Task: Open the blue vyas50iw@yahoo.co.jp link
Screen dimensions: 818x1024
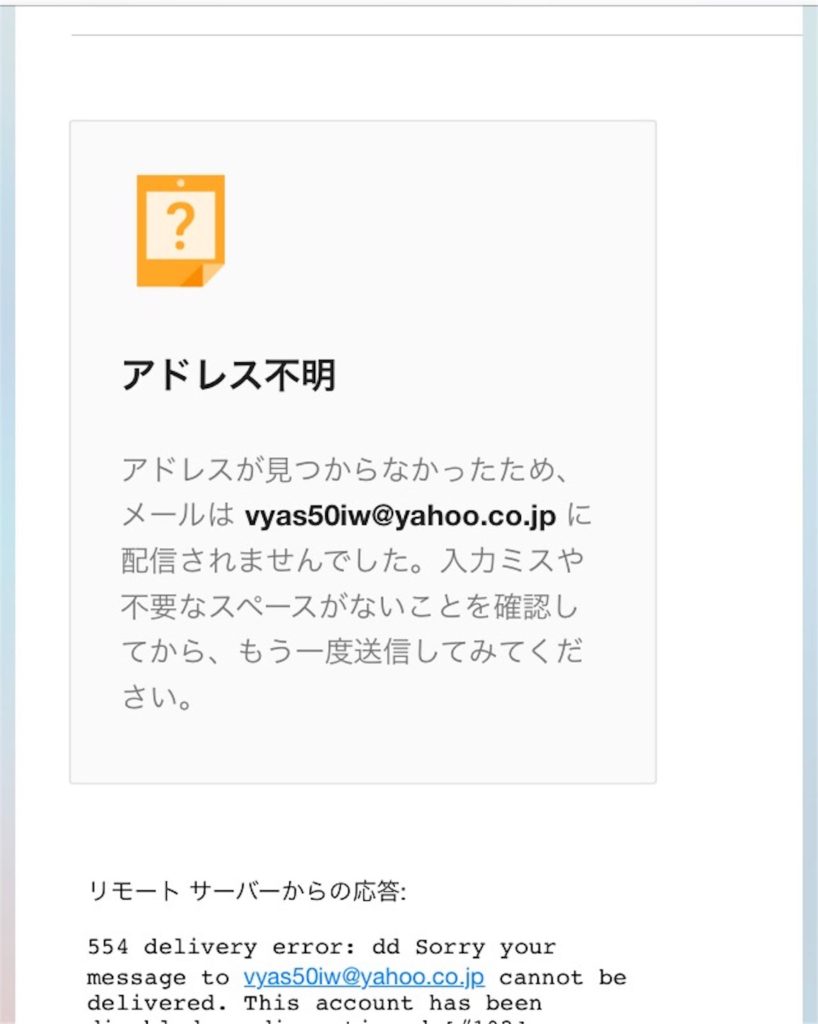Action: [364, 977]
